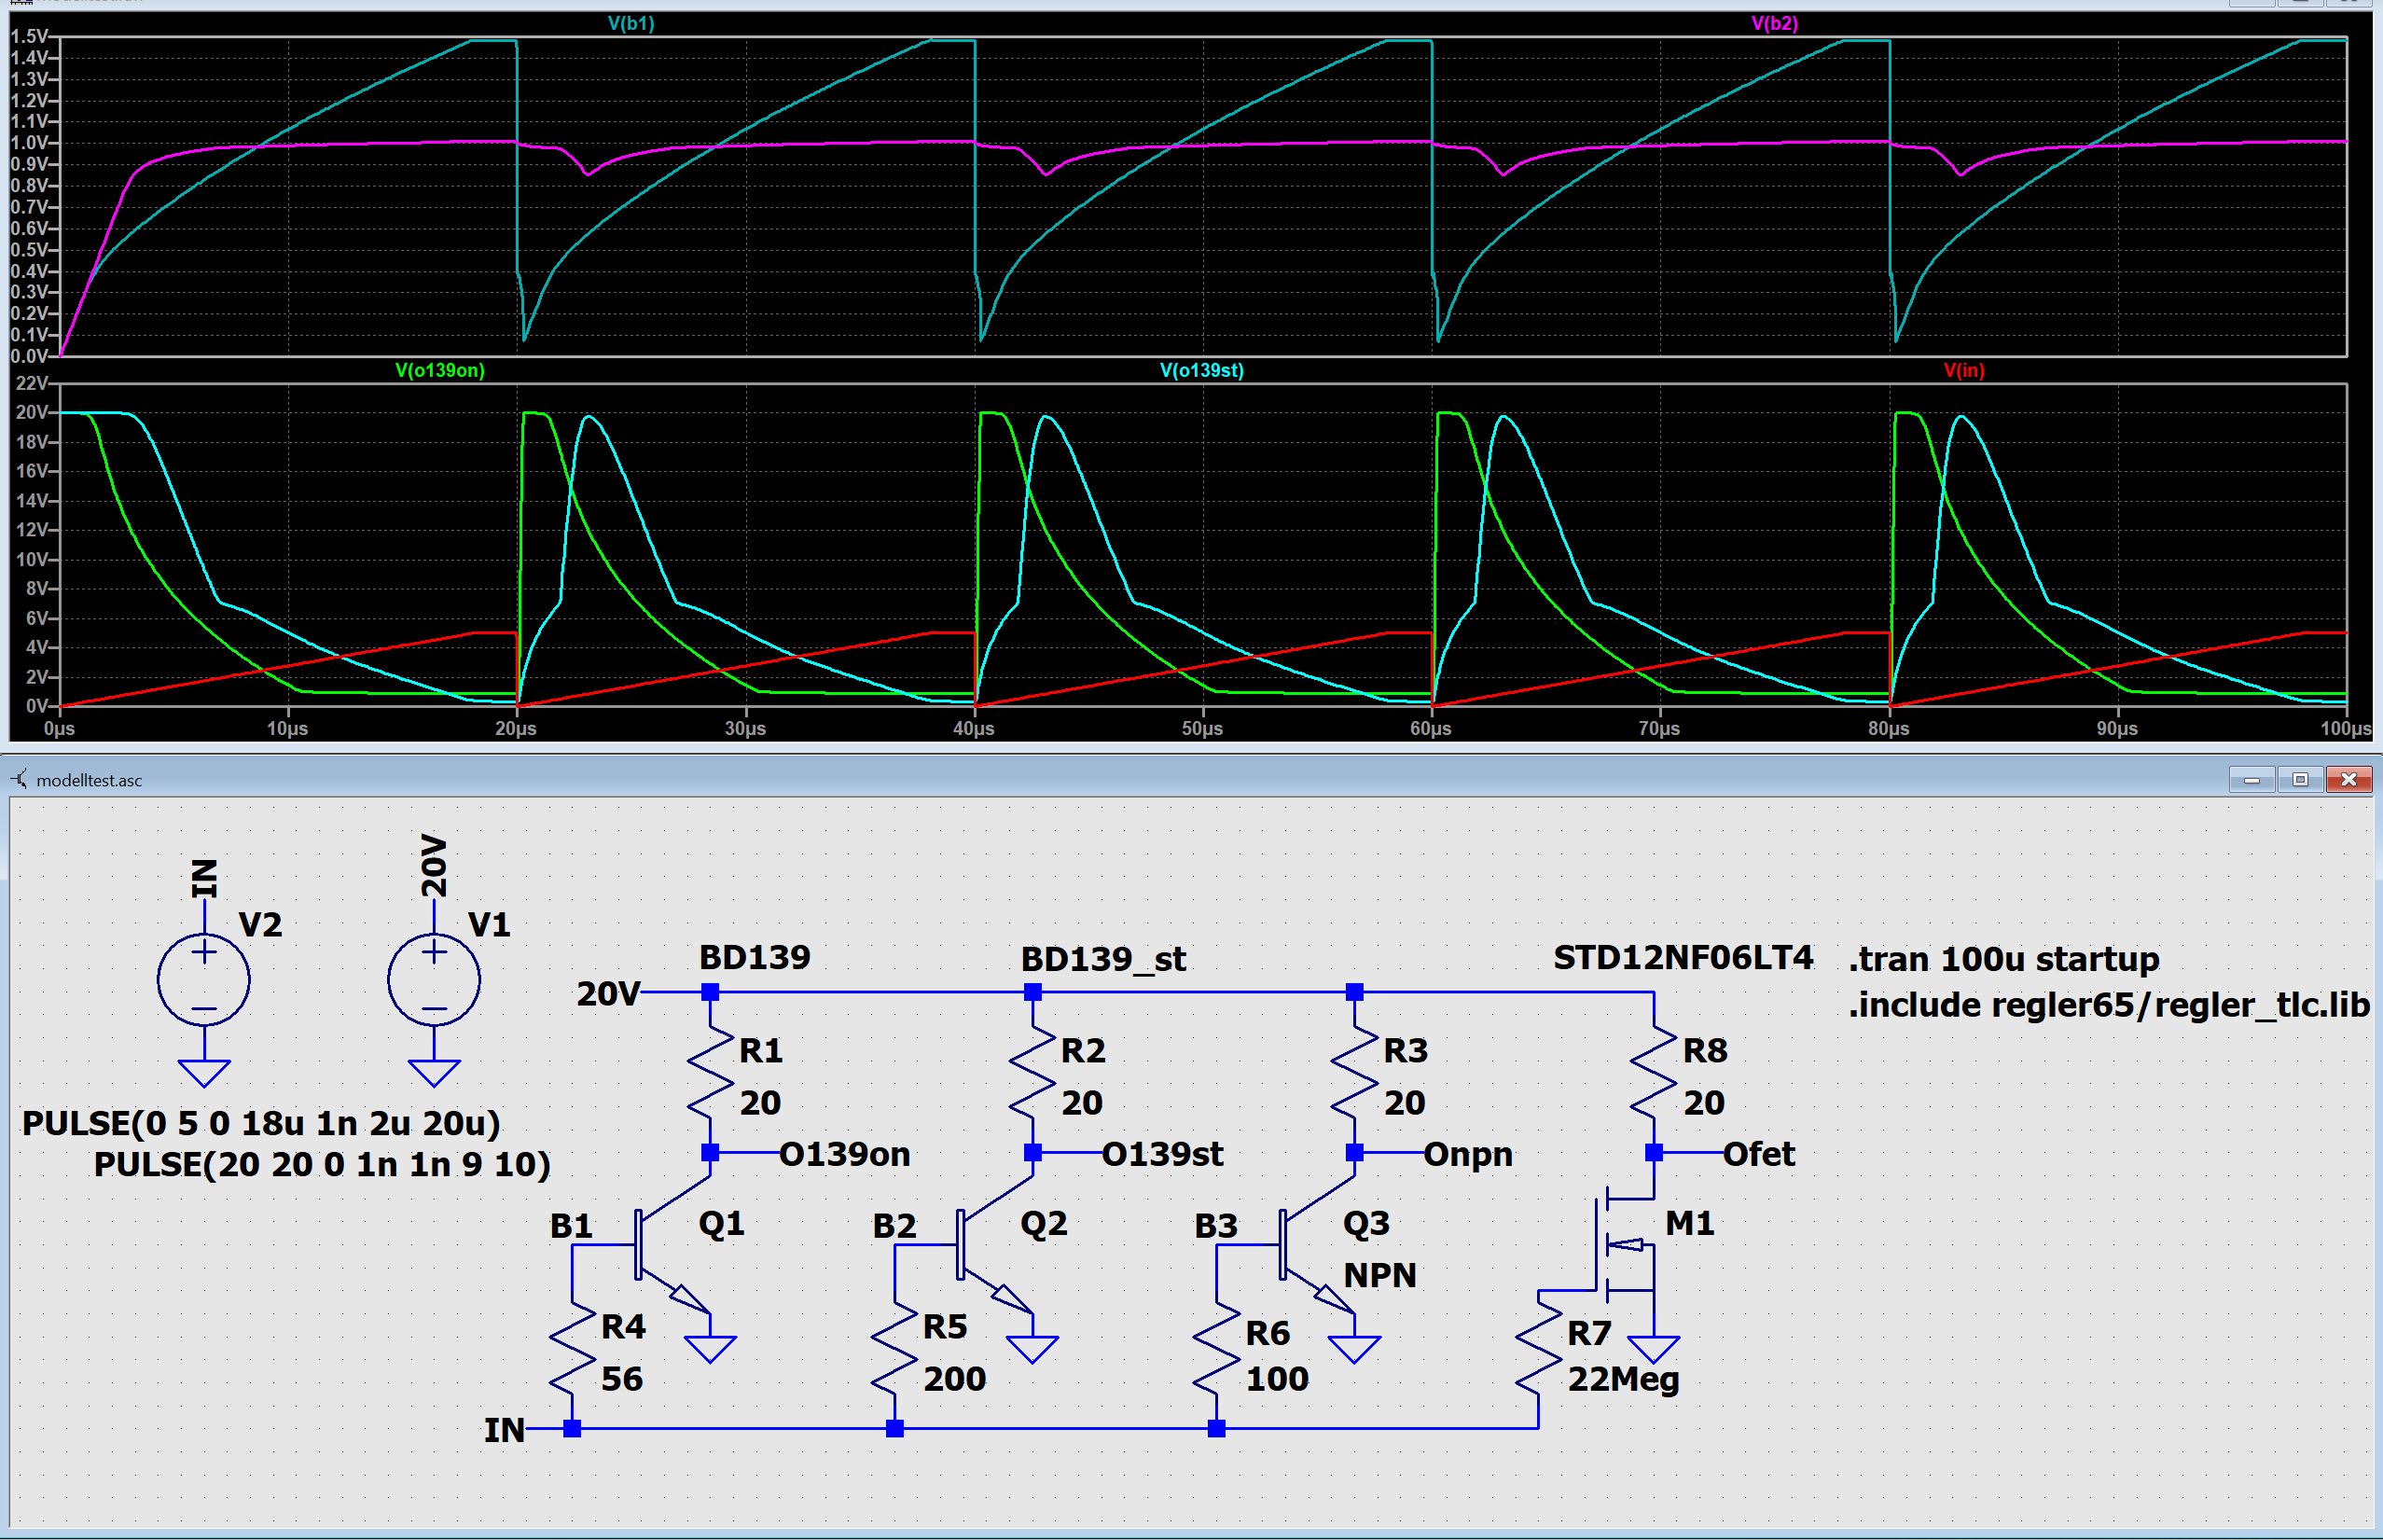Click the O139st net label
This screenshot has width=2383, height=1540.
[1162, 1155]
